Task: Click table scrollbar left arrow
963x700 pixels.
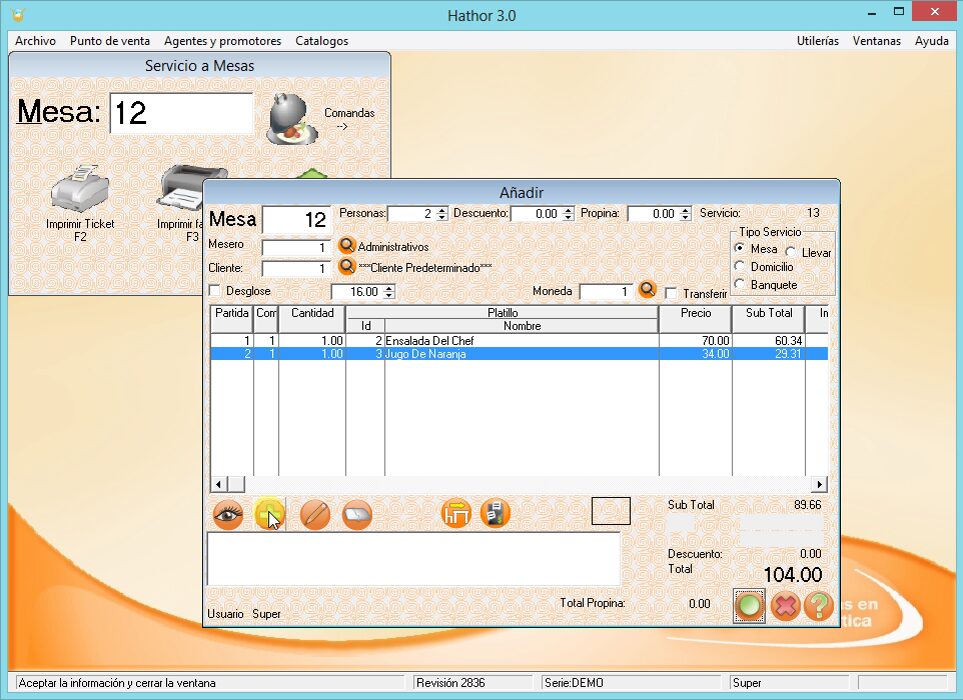Action: click(218, 484)
